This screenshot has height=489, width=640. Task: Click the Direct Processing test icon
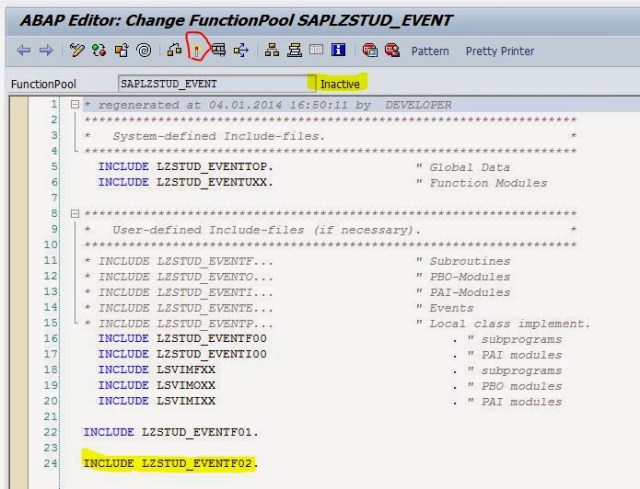tap(219, 50)
